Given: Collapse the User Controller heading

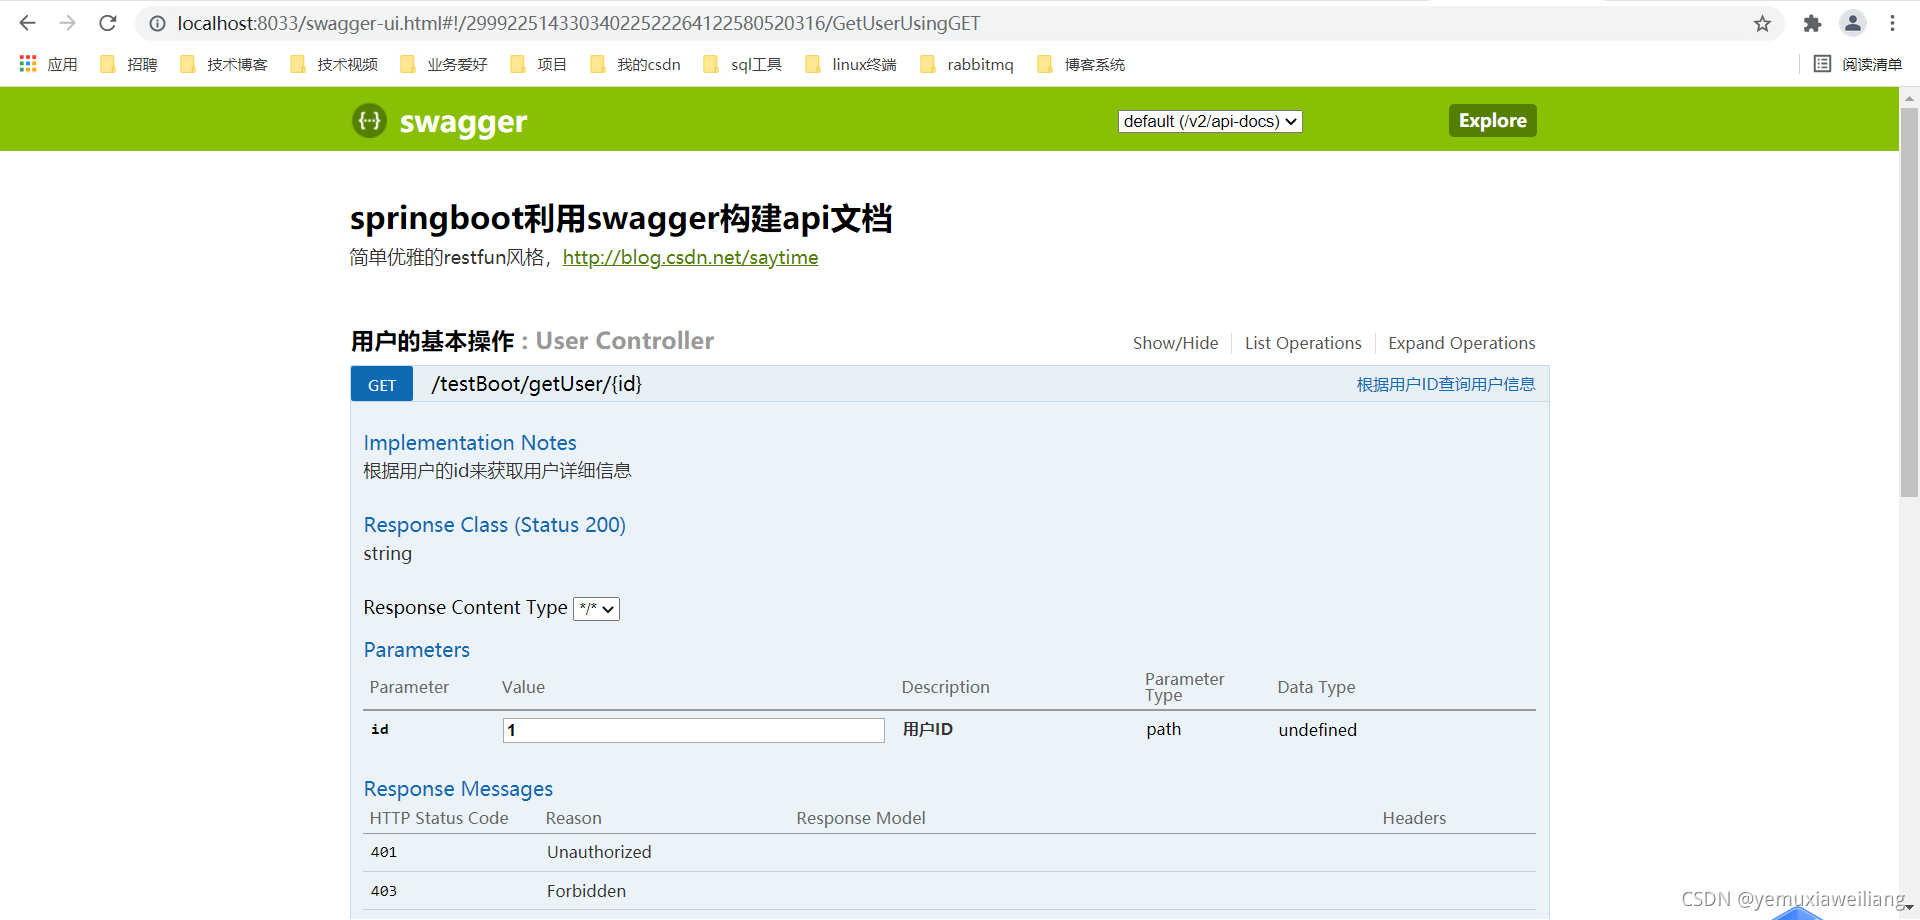Looking at the screenshot, I should [532, 341].
